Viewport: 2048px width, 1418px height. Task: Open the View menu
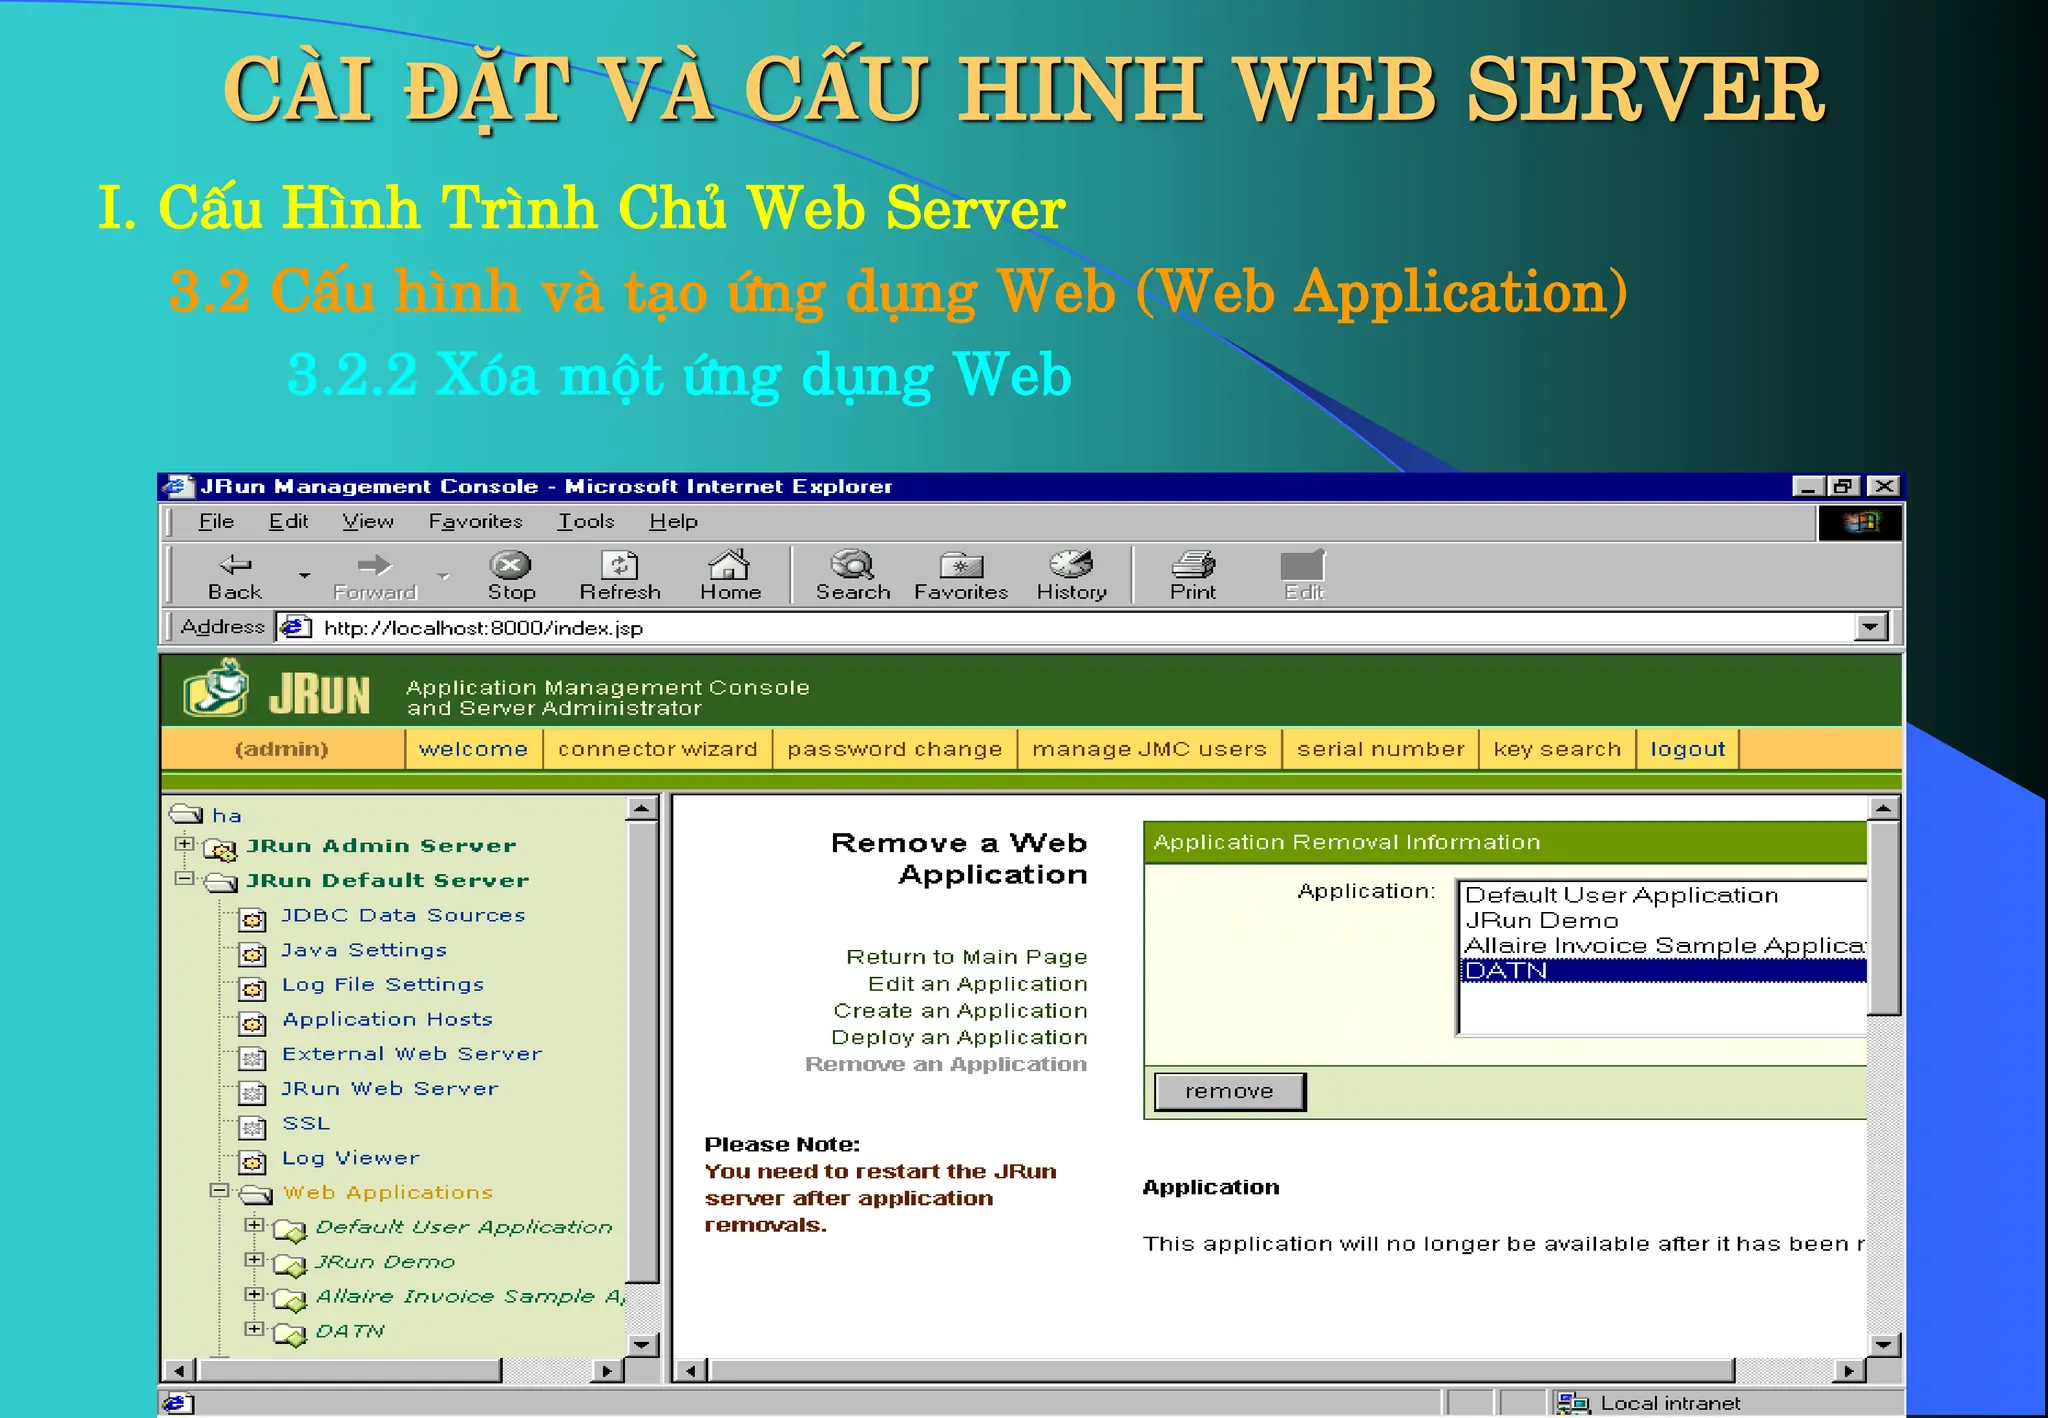(368, 521)
